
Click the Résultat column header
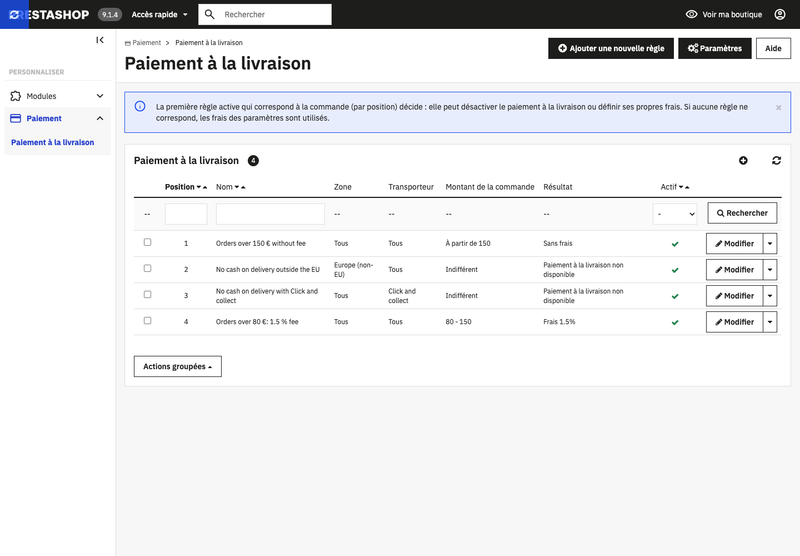(558, 187)
